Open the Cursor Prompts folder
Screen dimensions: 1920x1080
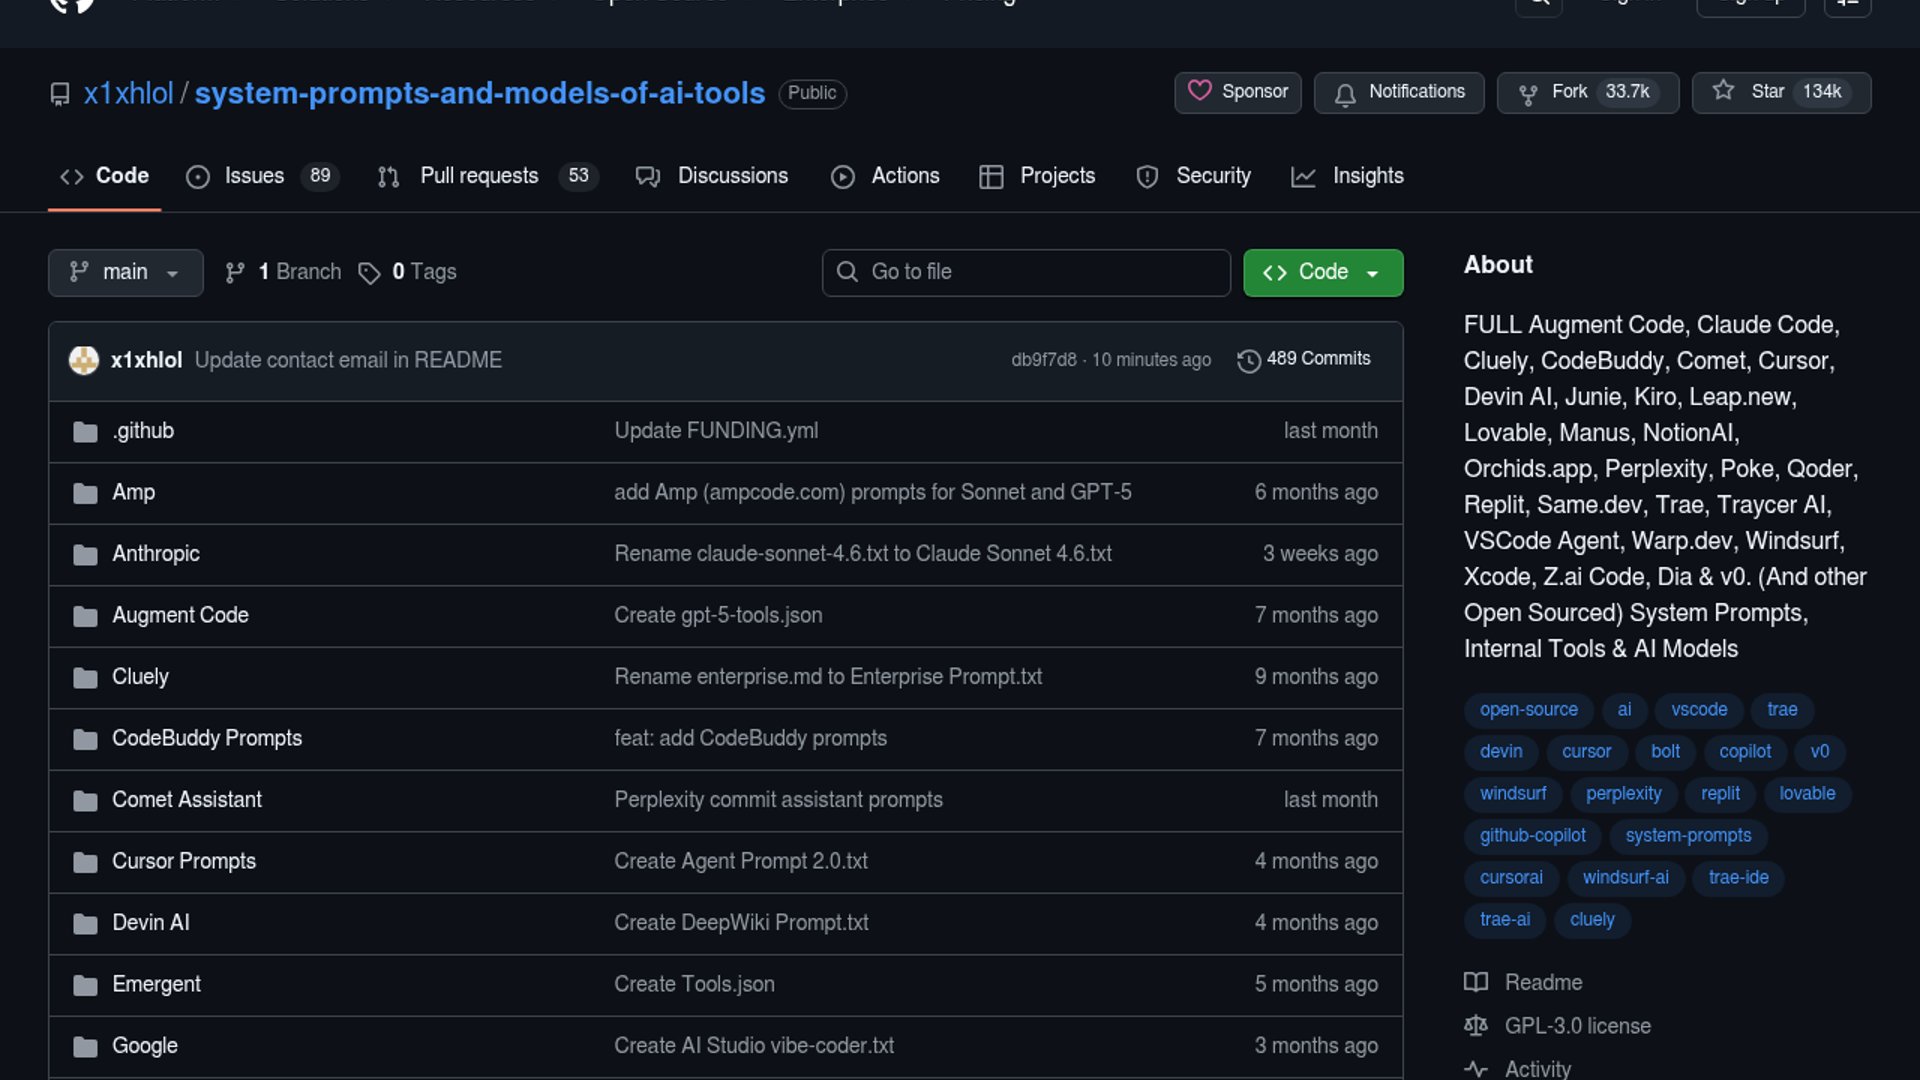coord(184,861)
